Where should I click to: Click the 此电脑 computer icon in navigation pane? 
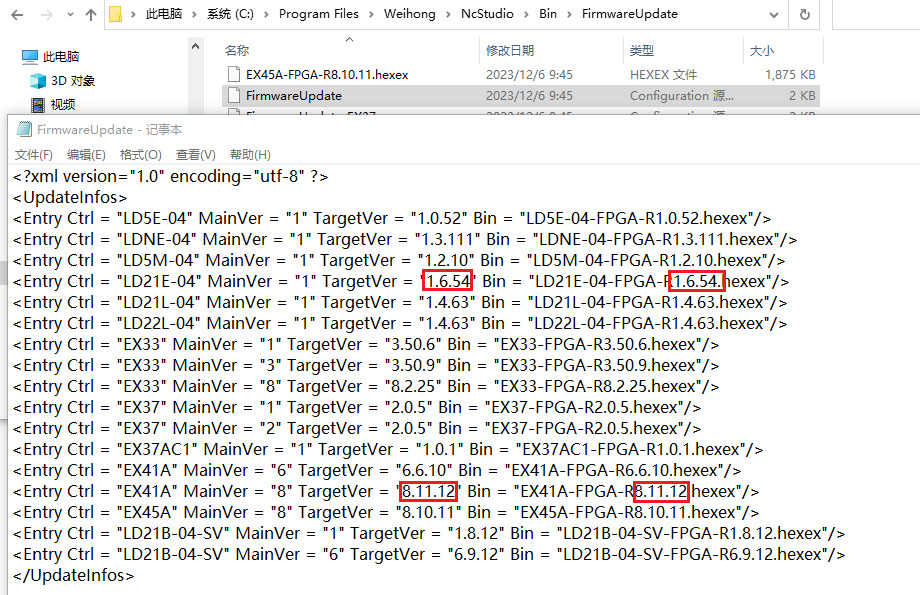coord(29,56)
